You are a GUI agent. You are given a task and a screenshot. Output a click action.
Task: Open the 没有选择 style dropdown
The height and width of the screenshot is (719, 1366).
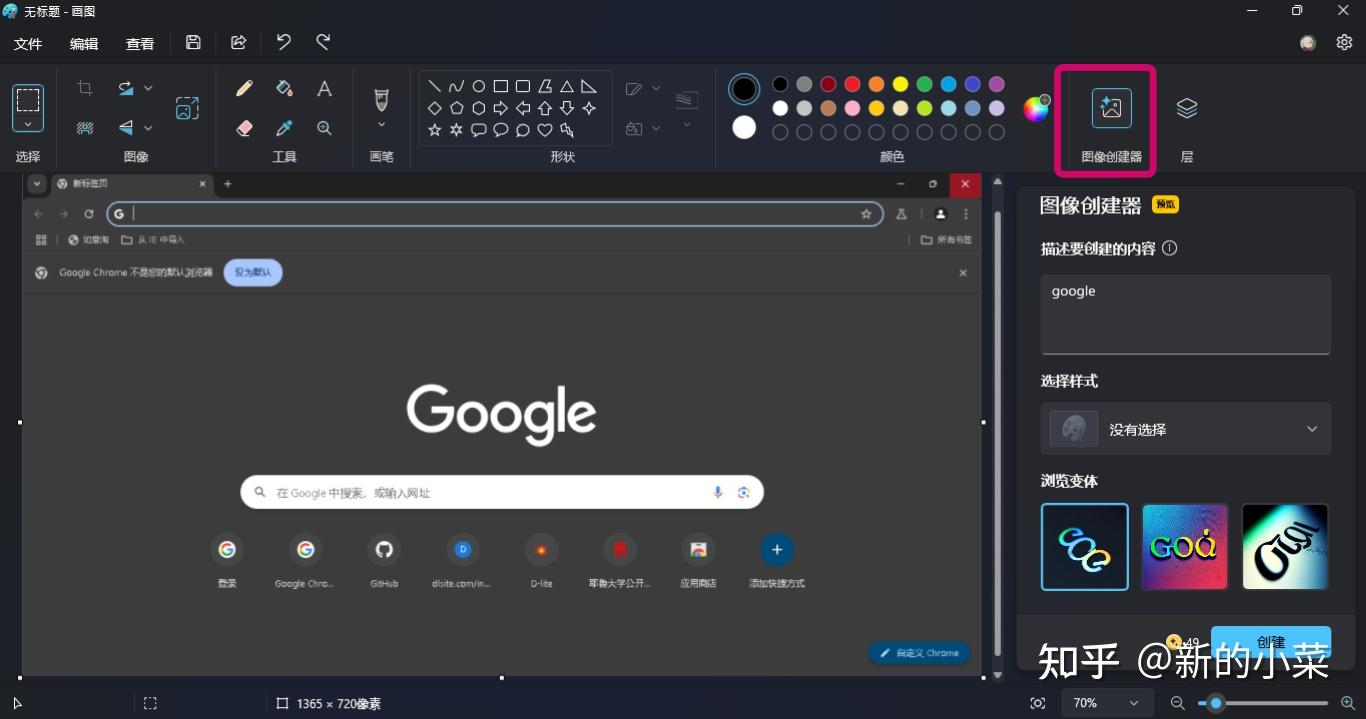coord(1185,428)
